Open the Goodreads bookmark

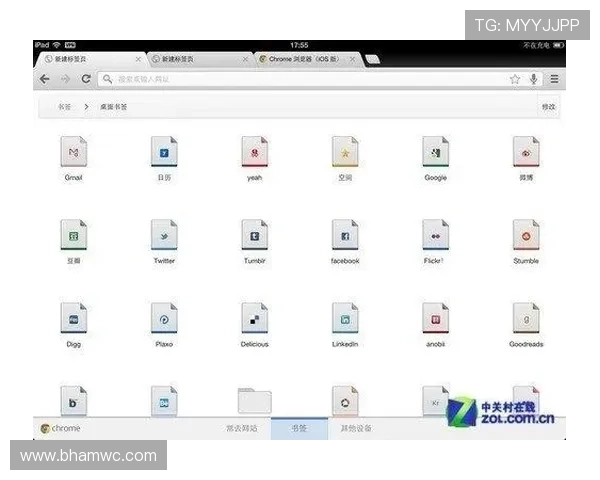526,318
